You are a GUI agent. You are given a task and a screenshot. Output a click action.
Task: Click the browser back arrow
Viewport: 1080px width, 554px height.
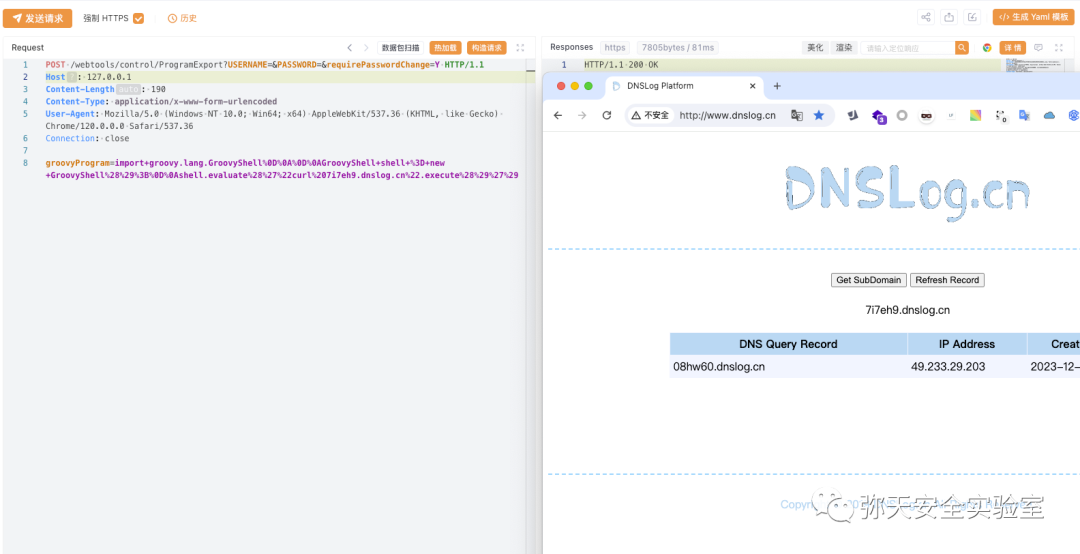[558, 115]
